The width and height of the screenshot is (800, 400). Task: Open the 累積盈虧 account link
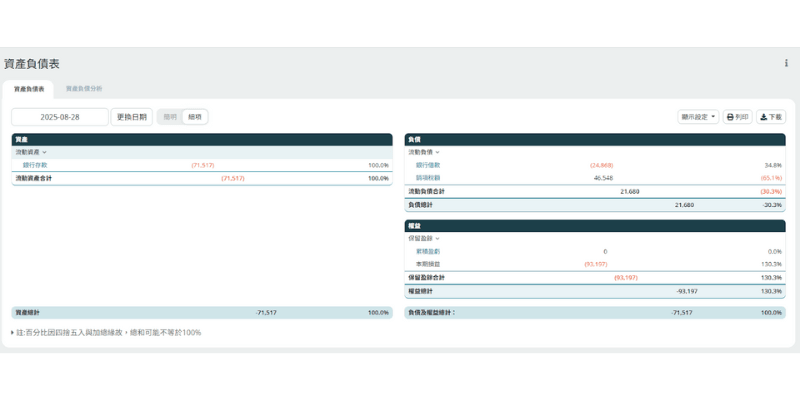pos(428,251)
